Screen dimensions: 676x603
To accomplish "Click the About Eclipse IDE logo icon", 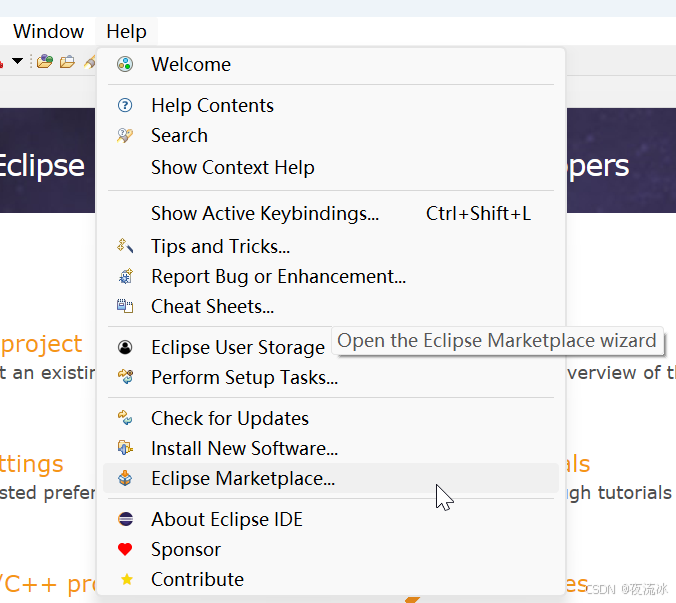I will [125, 519].
